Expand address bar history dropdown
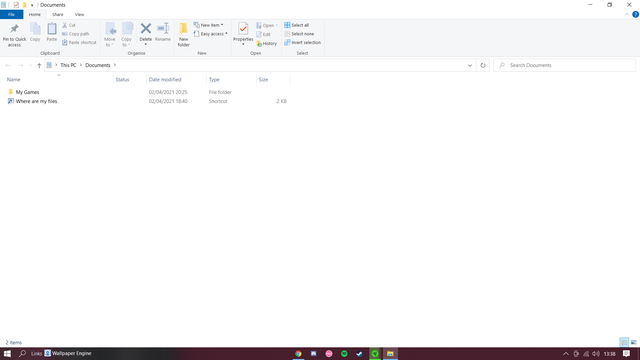 (x=470, y=65)
